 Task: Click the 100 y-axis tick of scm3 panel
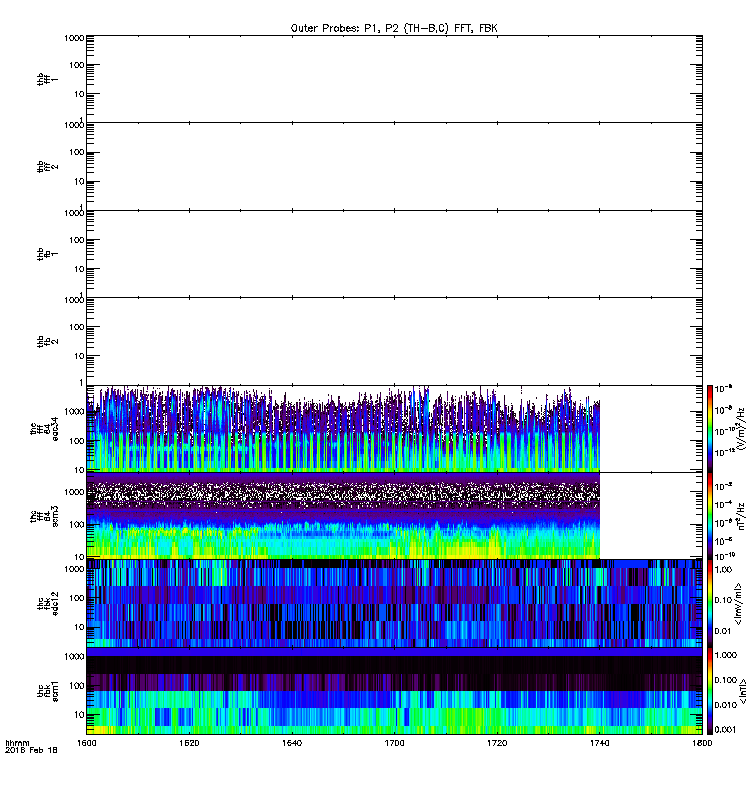[78, 524]
